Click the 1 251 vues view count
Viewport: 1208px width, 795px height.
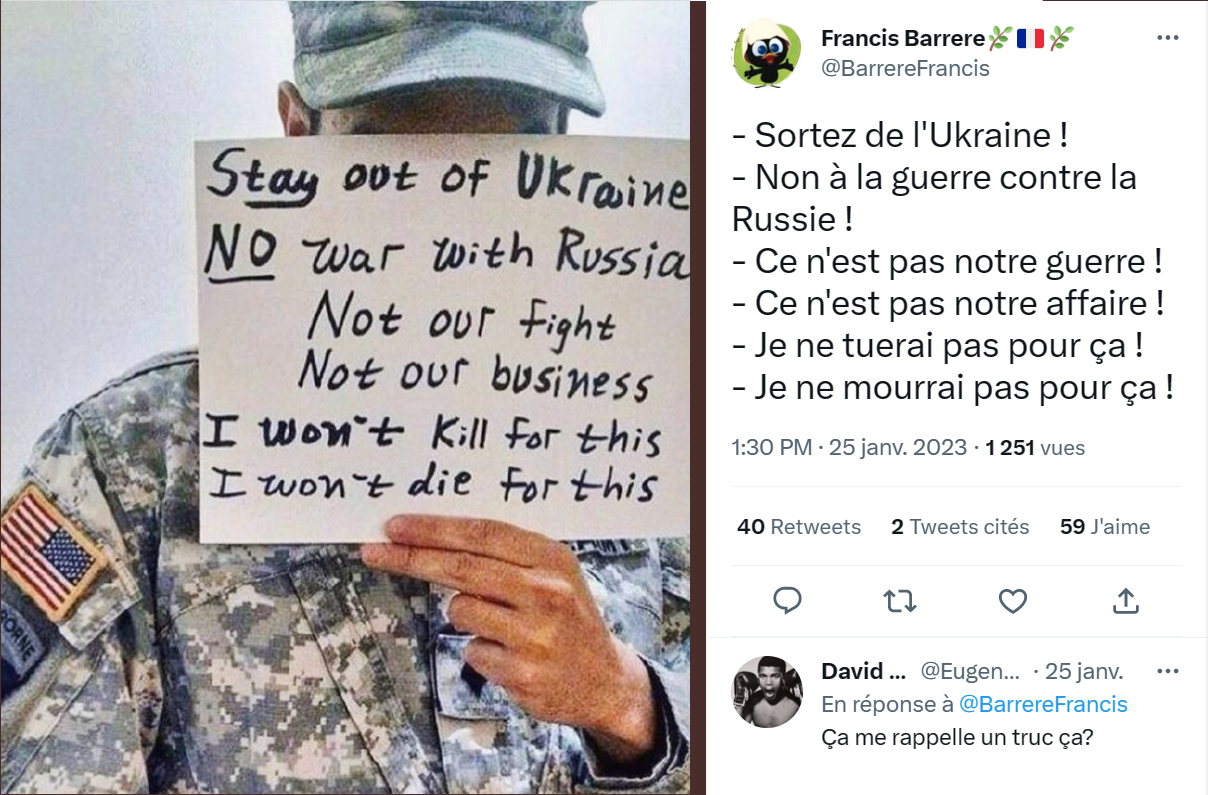click(1035, 448)
